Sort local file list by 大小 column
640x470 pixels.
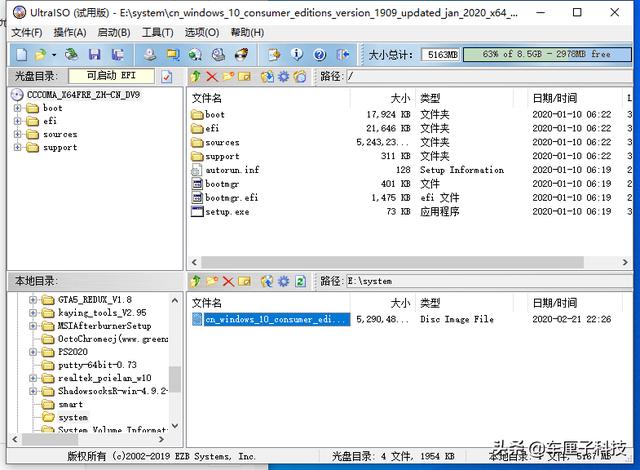pyautogui.click(x=382, y=303)
